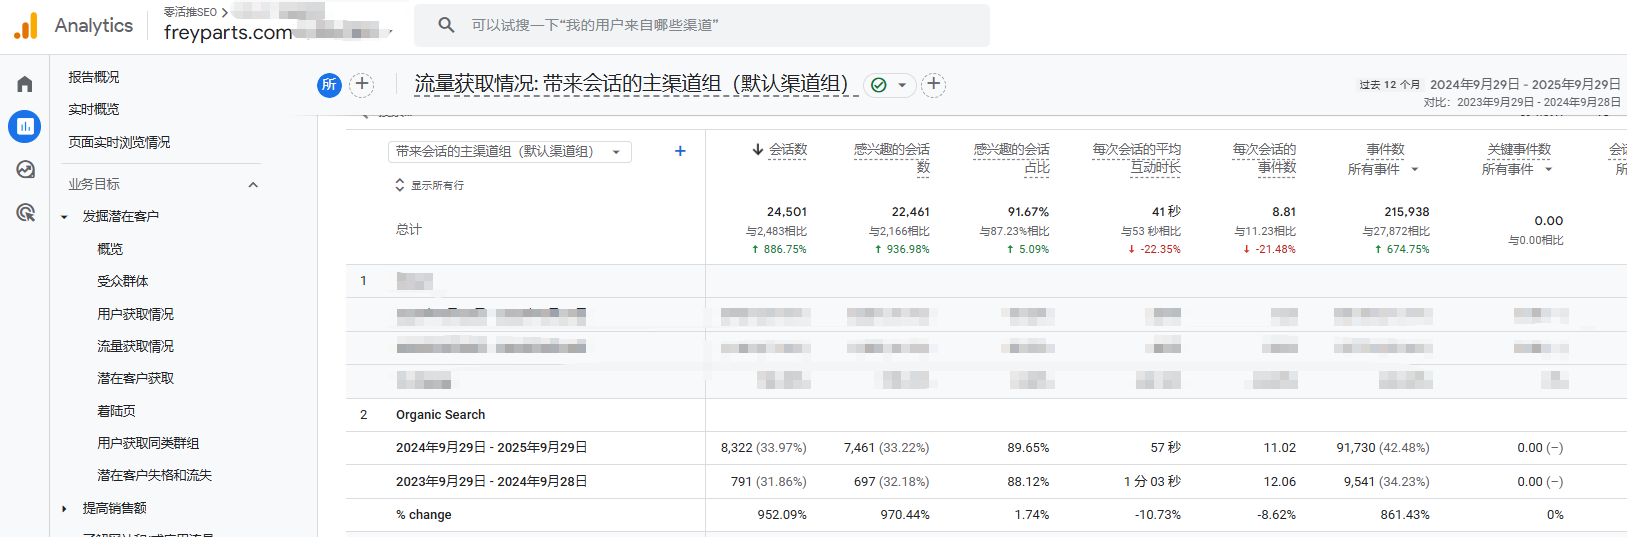Open the green checkmark status dropdown
1627x537 pixels.
(x=889, y=85)
